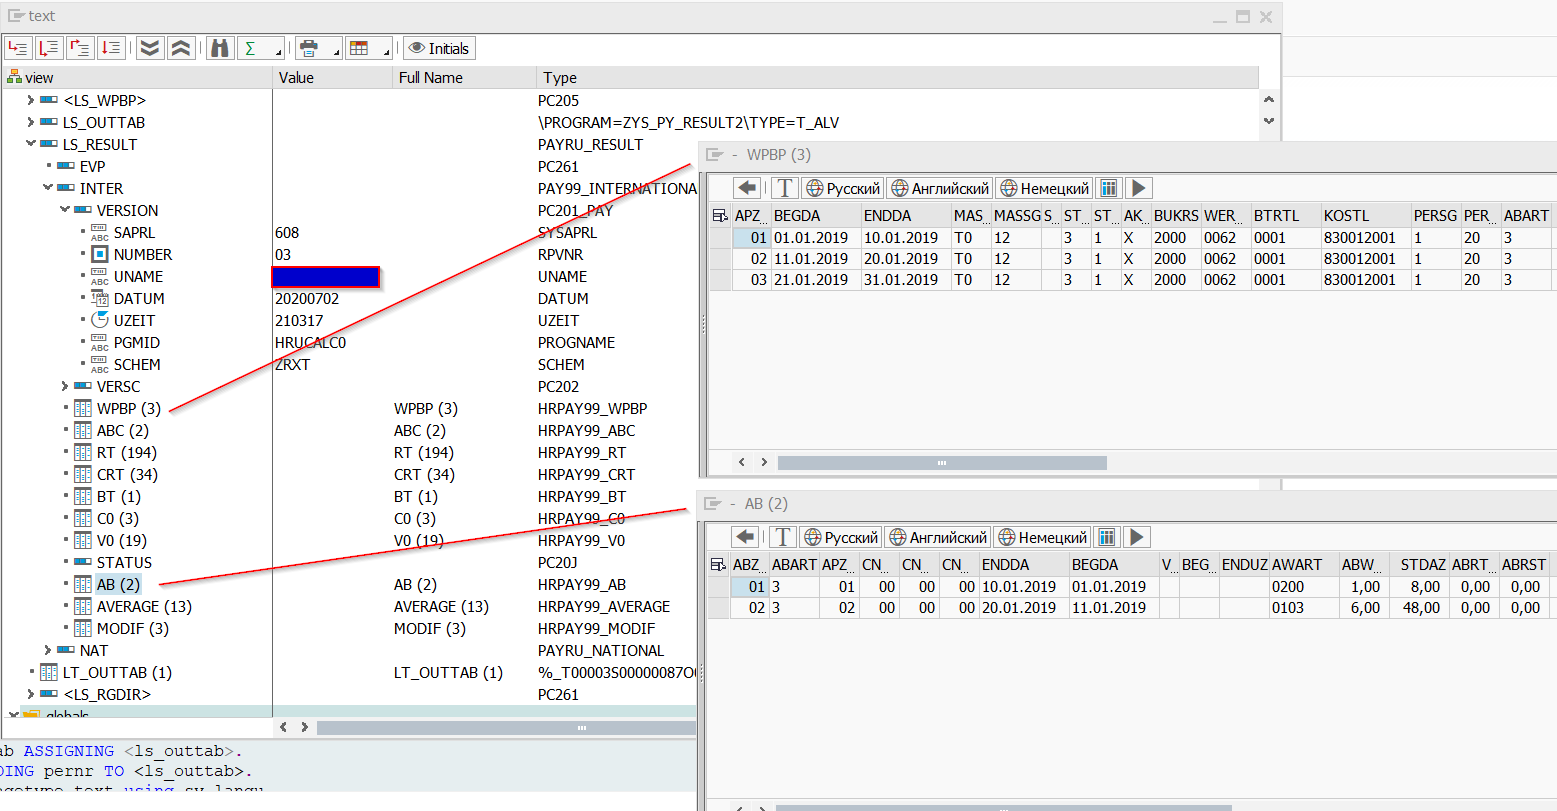Click the fourth red down-arrow list icon in the toolbar
The image size is (1557, 811).
[111, 48]
